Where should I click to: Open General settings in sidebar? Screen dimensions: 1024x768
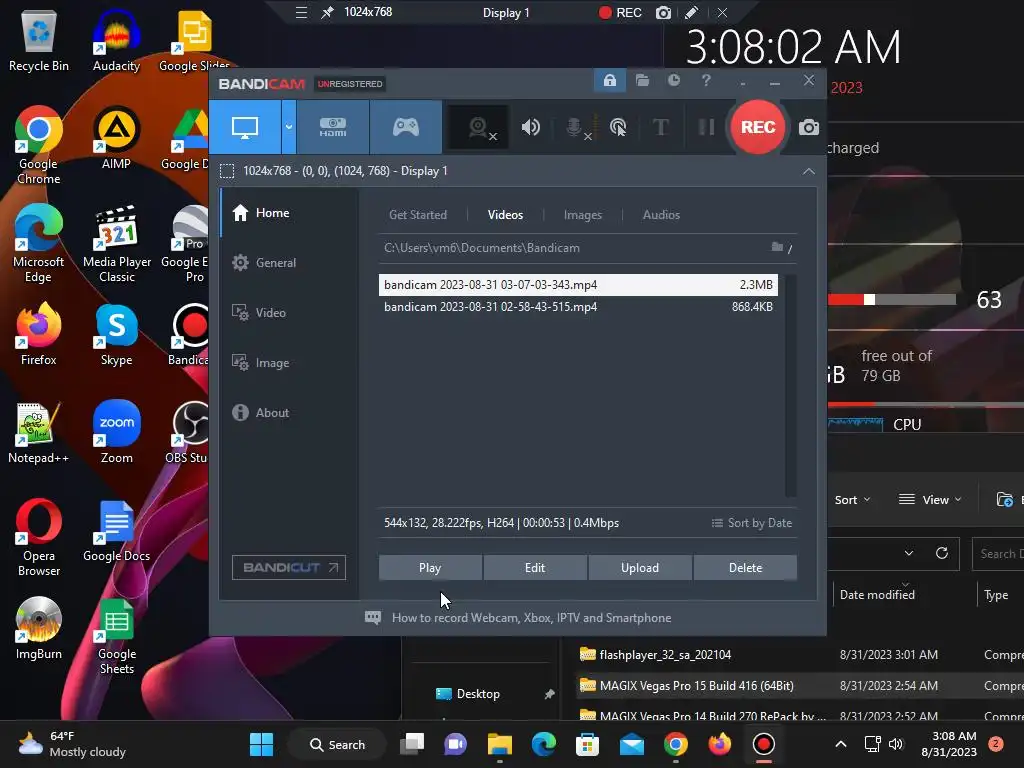(289, 263)
